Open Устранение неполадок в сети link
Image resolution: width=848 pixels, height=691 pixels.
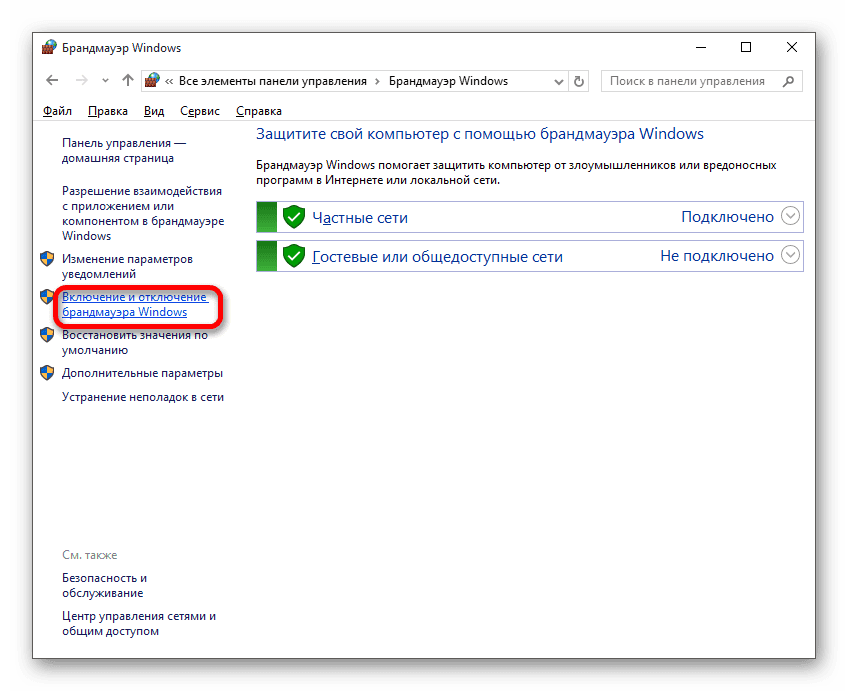pos(143,397)
